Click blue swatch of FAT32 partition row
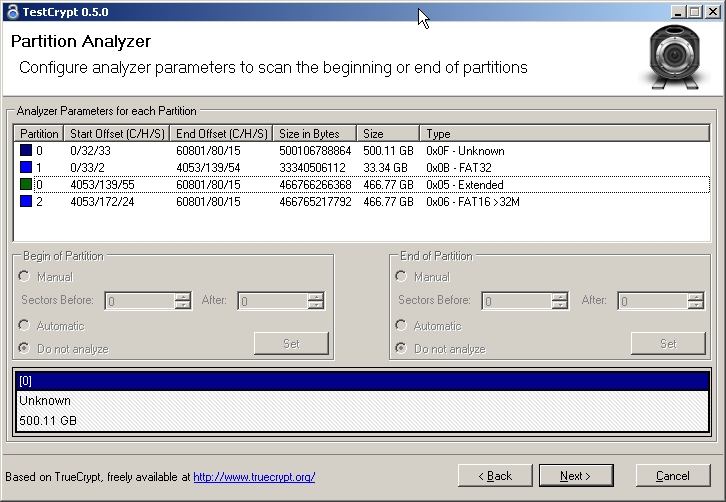This screenshot has width=726, height=502. tap(26, 167)
